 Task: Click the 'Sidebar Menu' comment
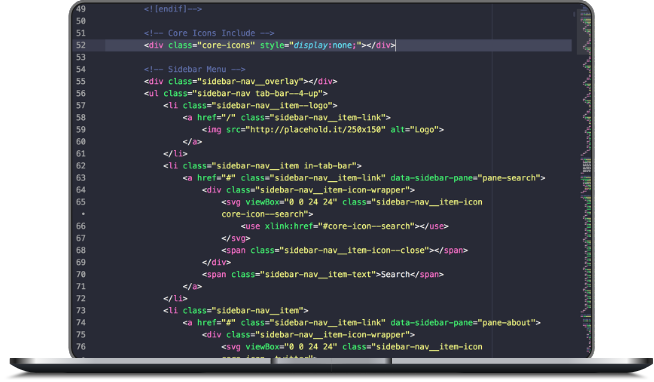coord(194,69)
